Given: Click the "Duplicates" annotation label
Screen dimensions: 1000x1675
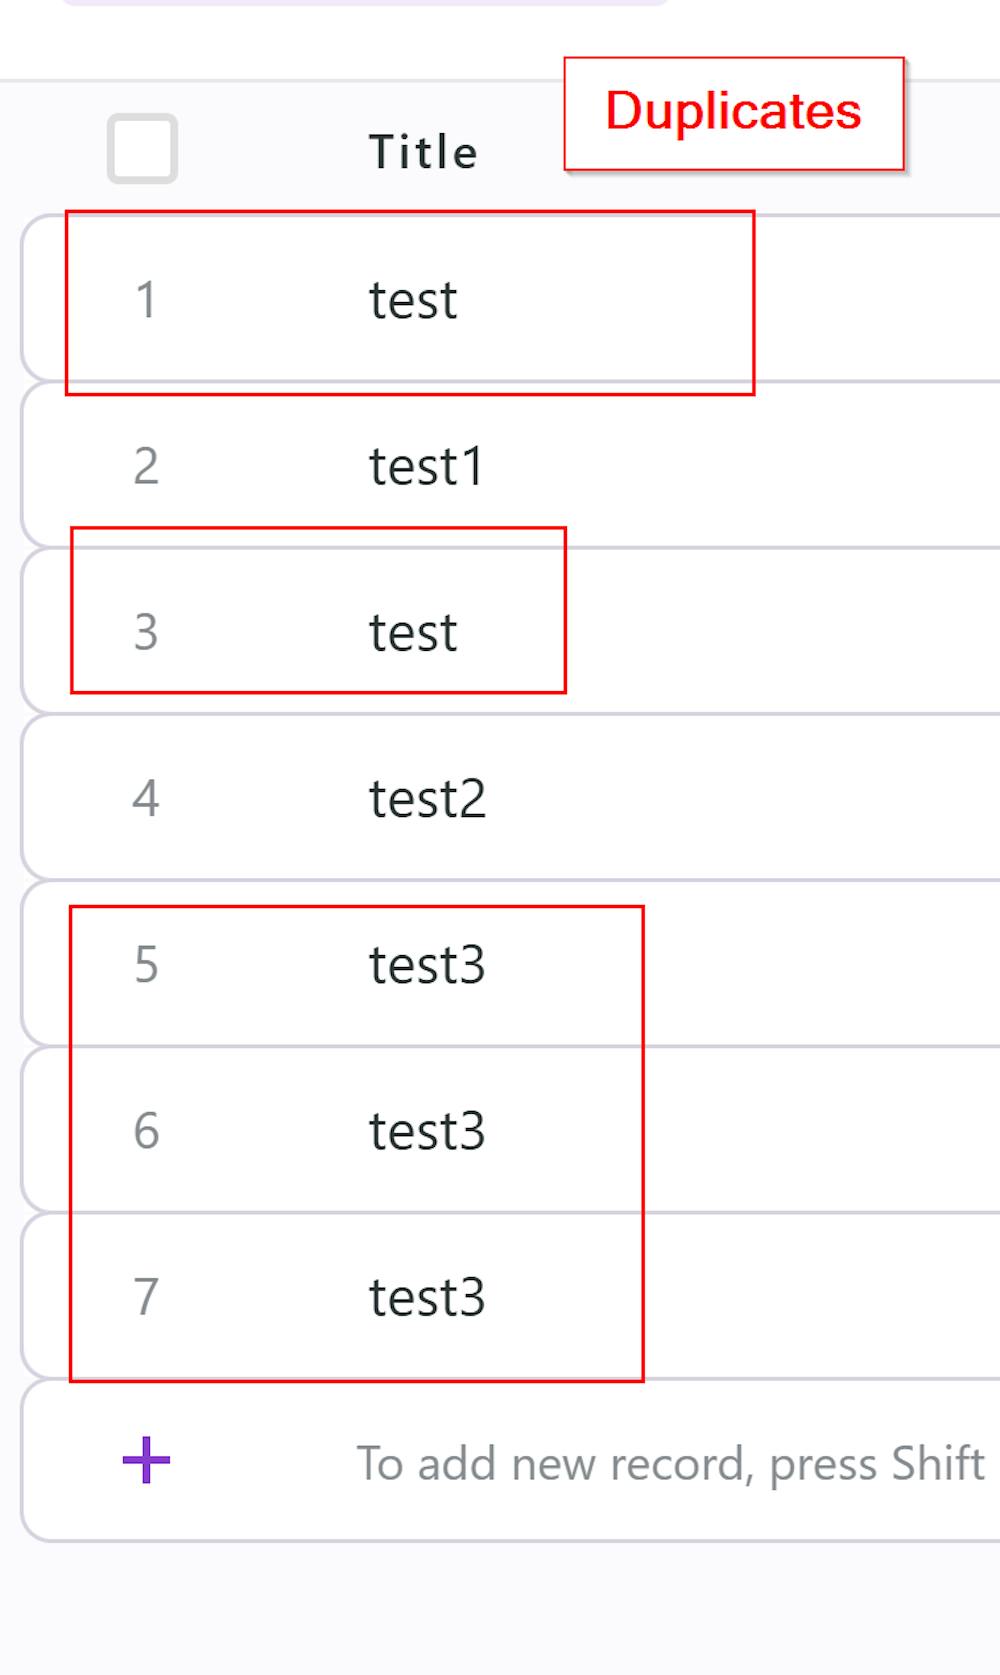Looking at the screenshot, I should (x=734, y=112).
